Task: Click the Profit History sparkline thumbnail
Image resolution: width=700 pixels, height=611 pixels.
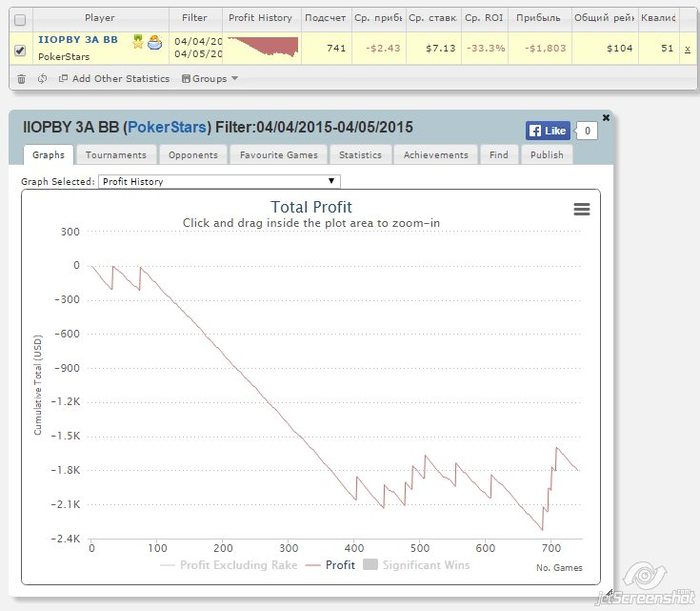Action: click(x=263, y=47)
